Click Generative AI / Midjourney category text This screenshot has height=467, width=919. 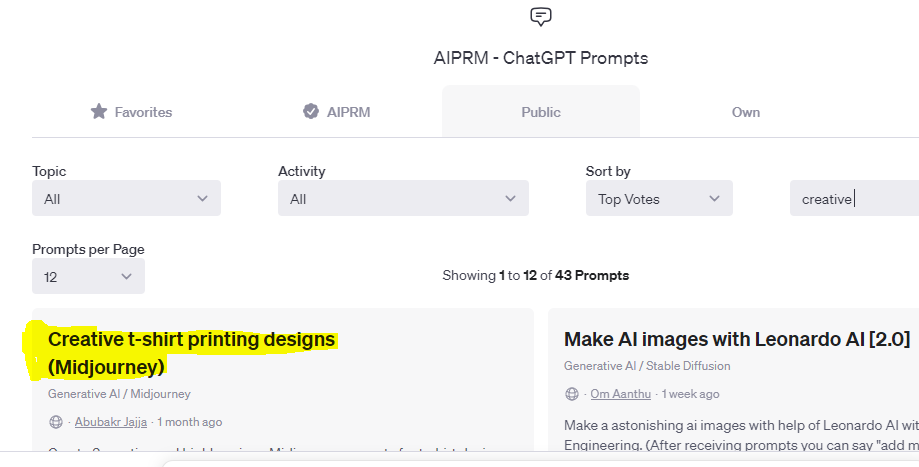tap(119, 394)
